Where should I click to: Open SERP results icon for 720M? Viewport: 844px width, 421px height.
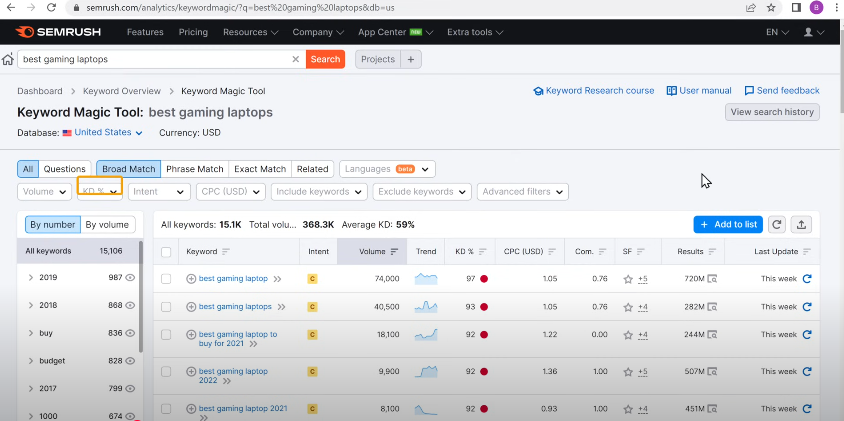(x=713, y=279)
